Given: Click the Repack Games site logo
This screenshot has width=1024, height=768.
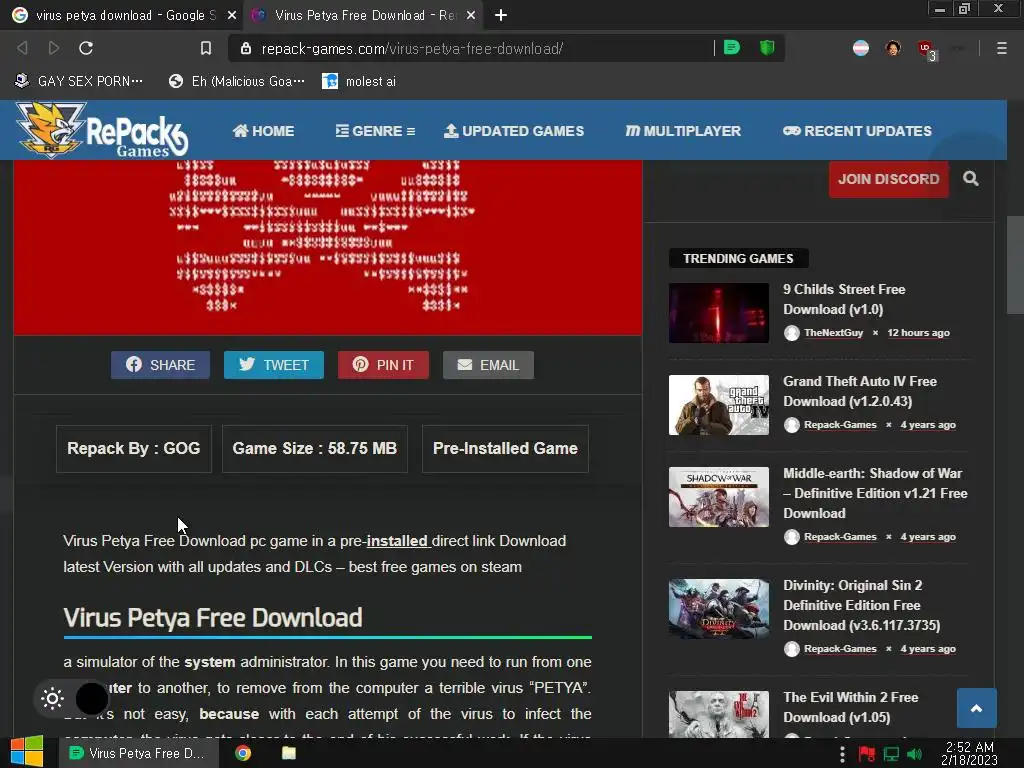Looking at the screenshot, I should click(x=102, y=130).
